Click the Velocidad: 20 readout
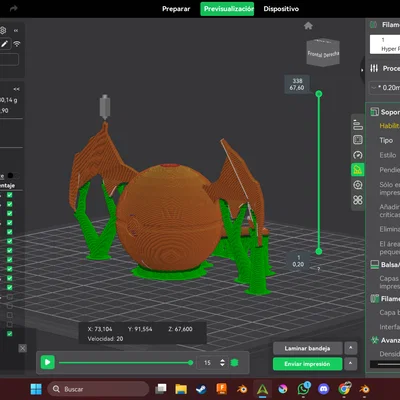 pyautogui.click(x=105, y=339)
